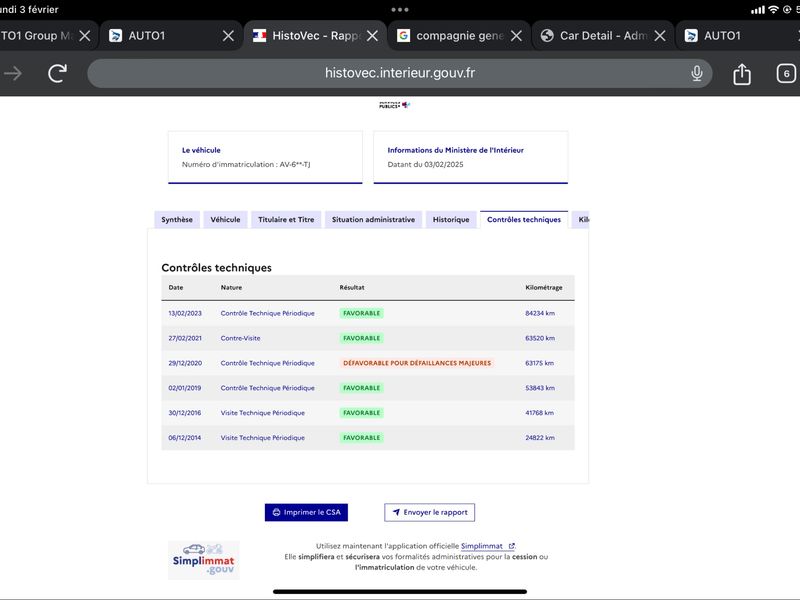This screenshot has height=600, width=800.
Task: Click the Contre-Visite nature cell
Action: (x=240, y=338)
